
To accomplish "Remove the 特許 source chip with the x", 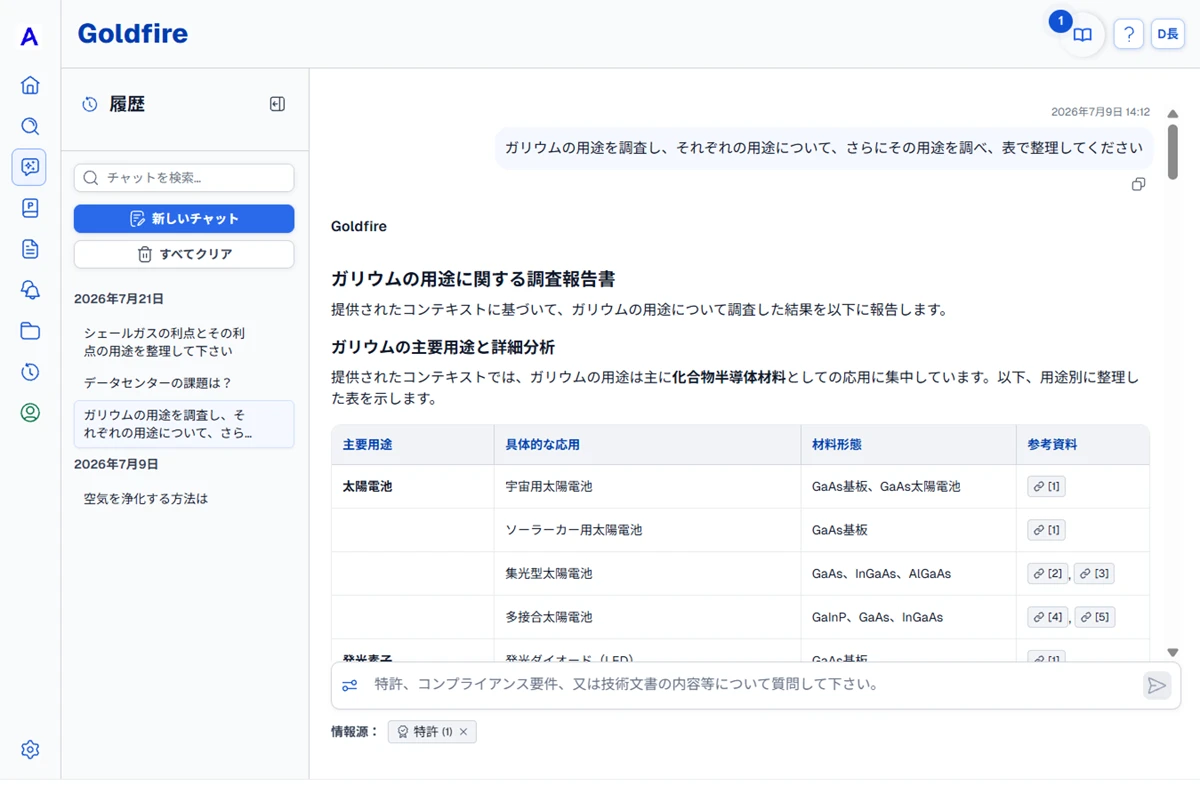I will click(x=464, y=732).
